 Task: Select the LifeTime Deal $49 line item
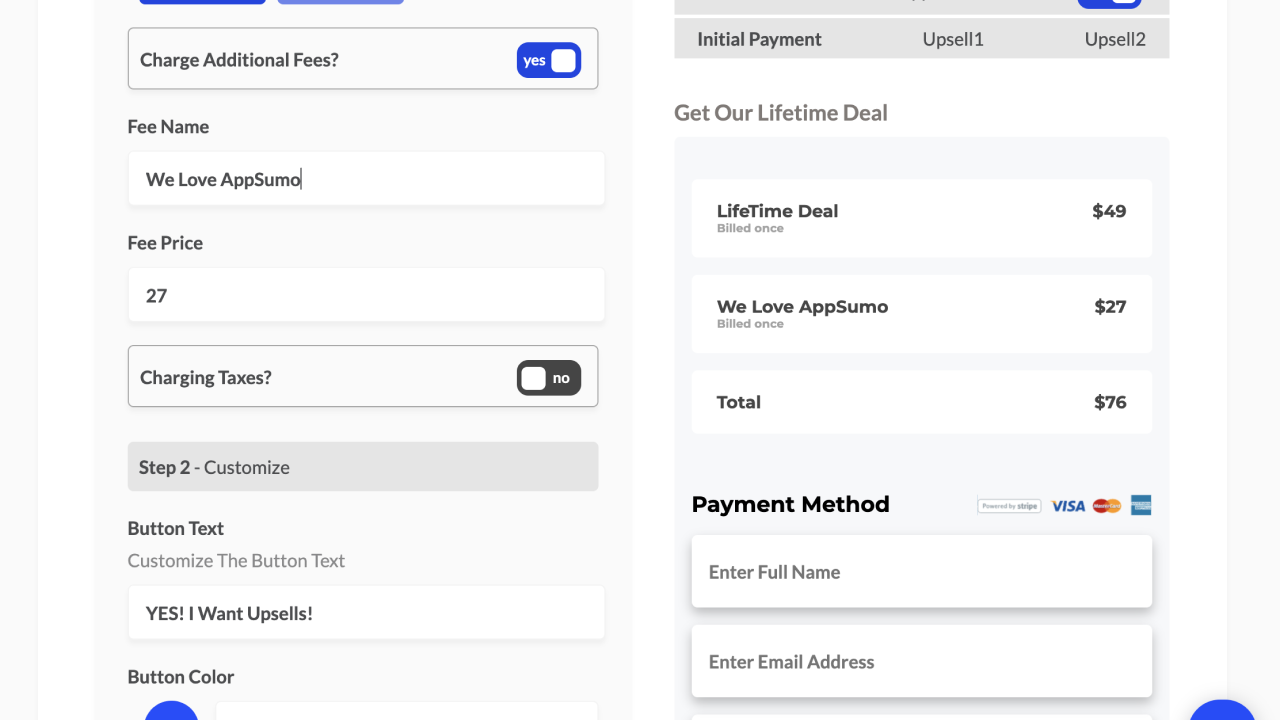click(x=921, y=218)
